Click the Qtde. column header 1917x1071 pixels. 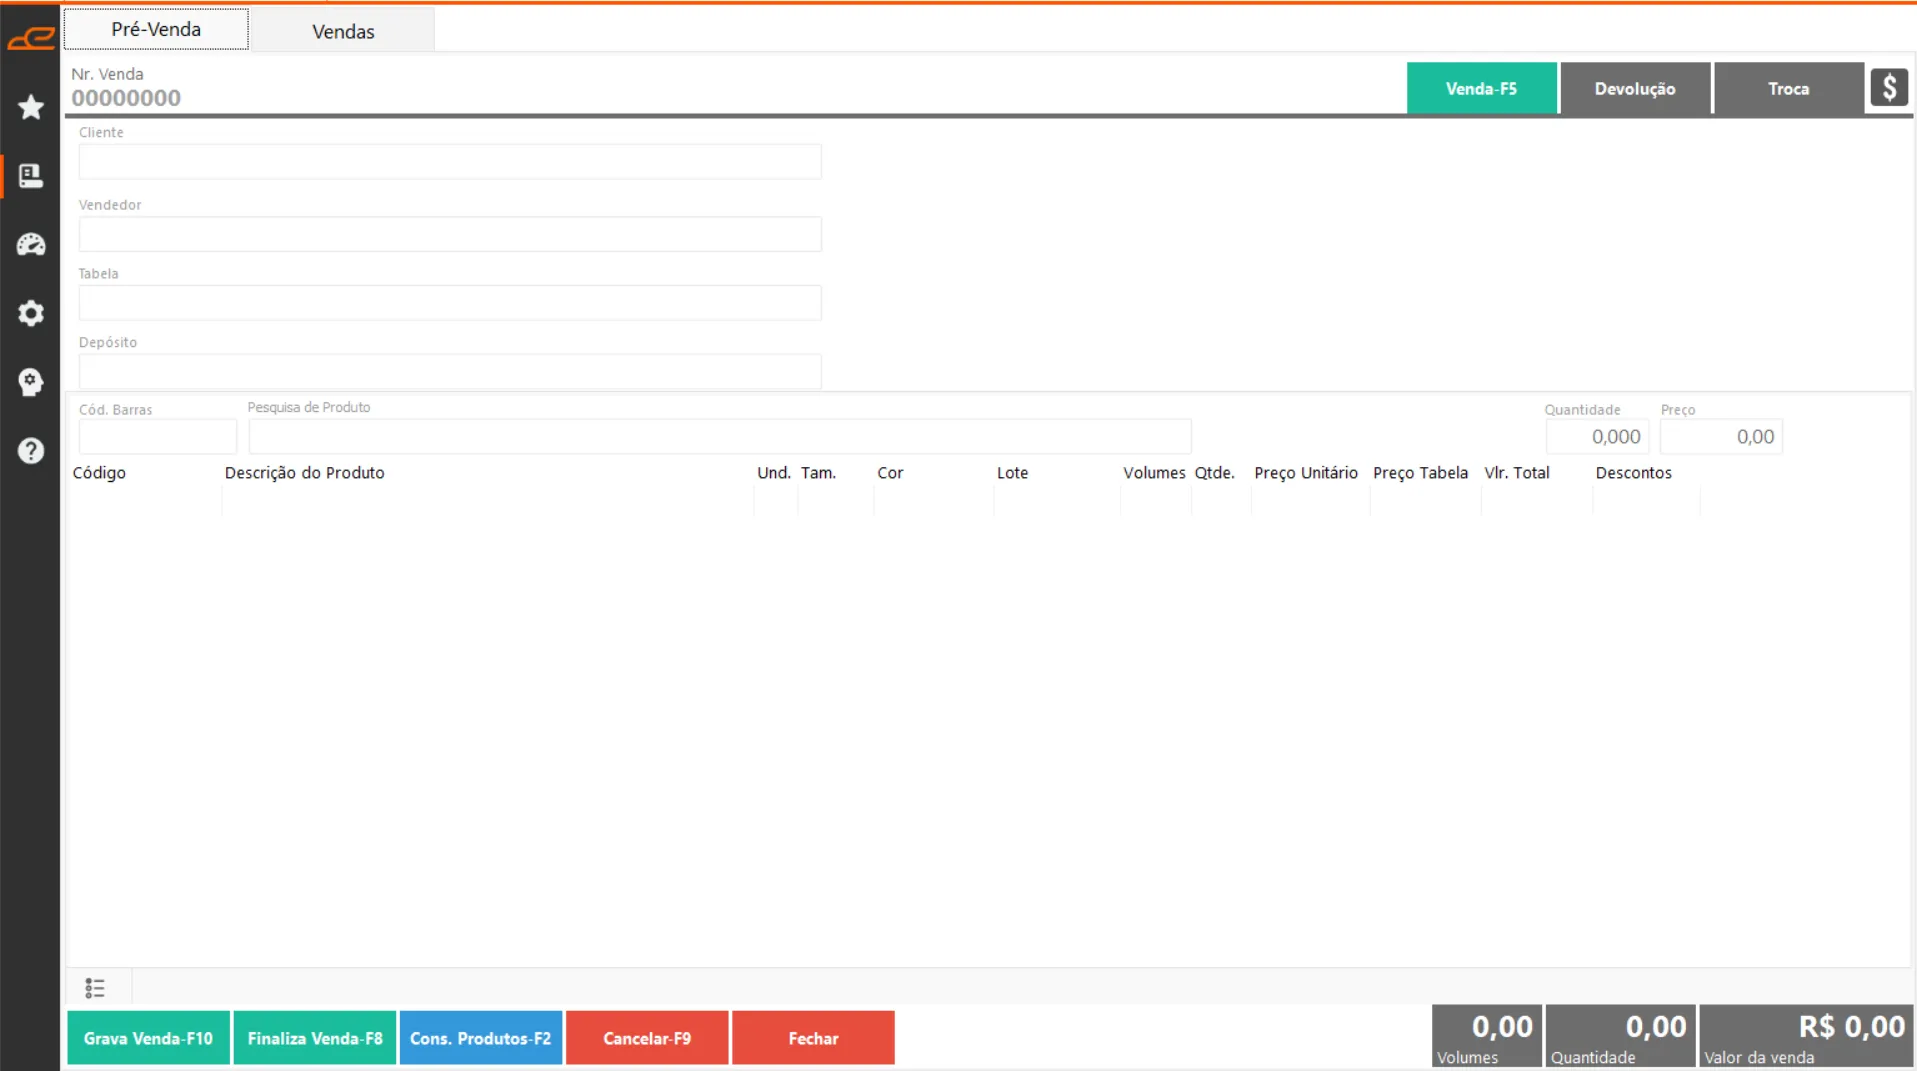pyautogui.click(x=1214, y=473)
